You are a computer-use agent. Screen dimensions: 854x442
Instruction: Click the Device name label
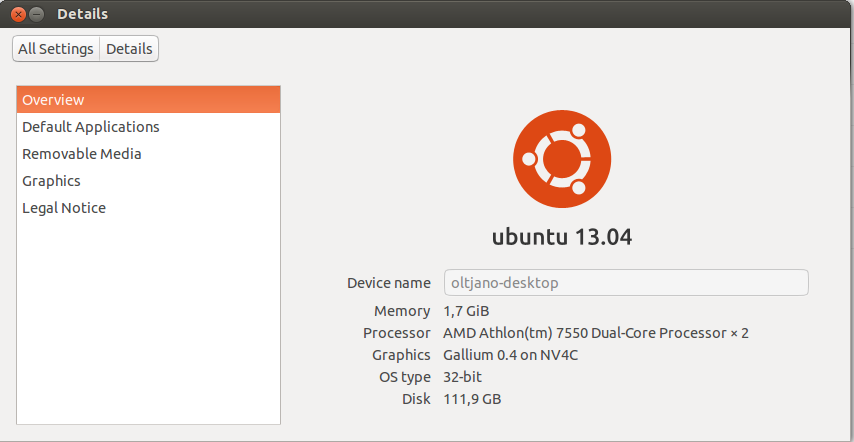click(389, 283)
